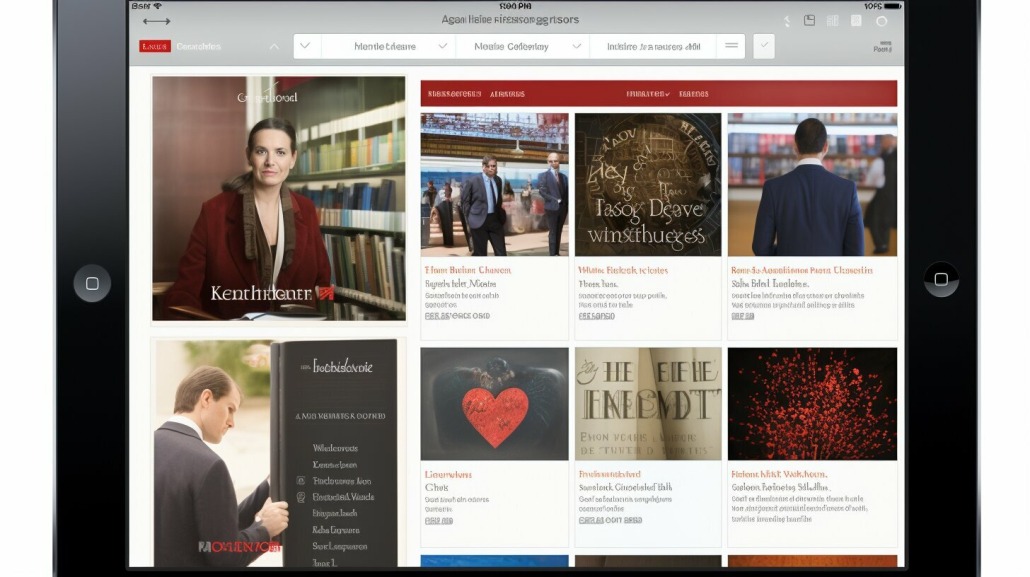
Task: Tap the Wi-Fi indicator in the status bar
Action: (x=157, y=6)
